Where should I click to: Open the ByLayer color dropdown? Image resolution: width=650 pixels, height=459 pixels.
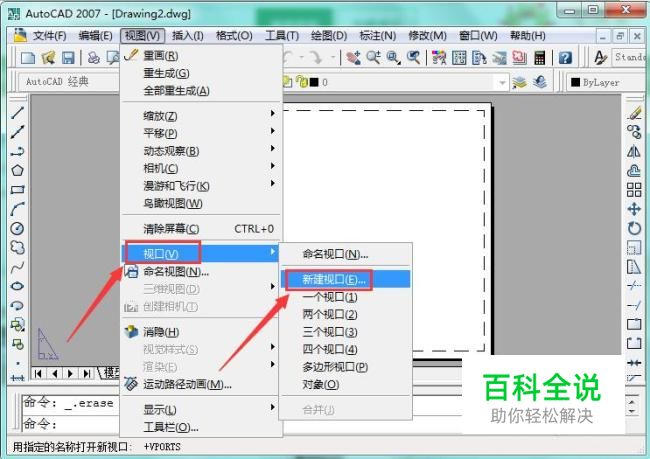pyautogui.click(x=607, y=82)
